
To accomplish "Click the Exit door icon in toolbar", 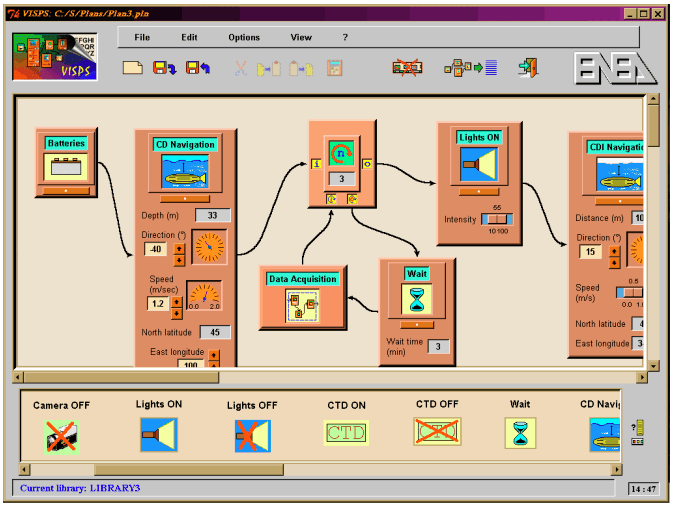I will [528, 68].
